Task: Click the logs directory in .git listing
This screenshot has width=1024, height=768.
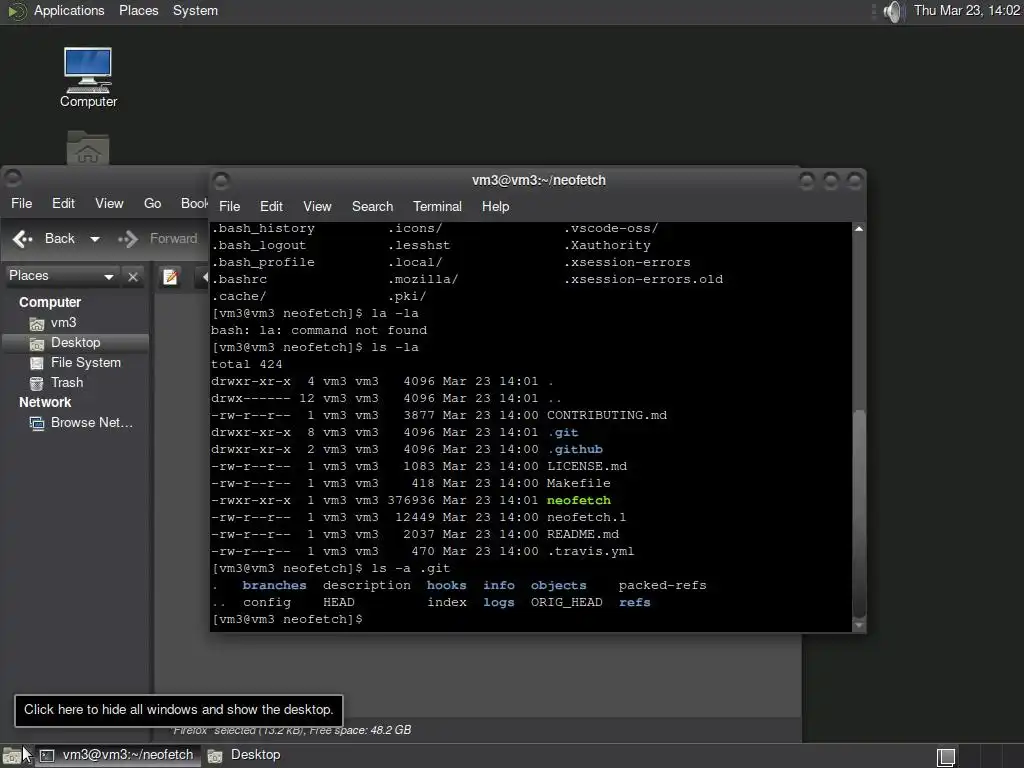Action: [499, 602]
